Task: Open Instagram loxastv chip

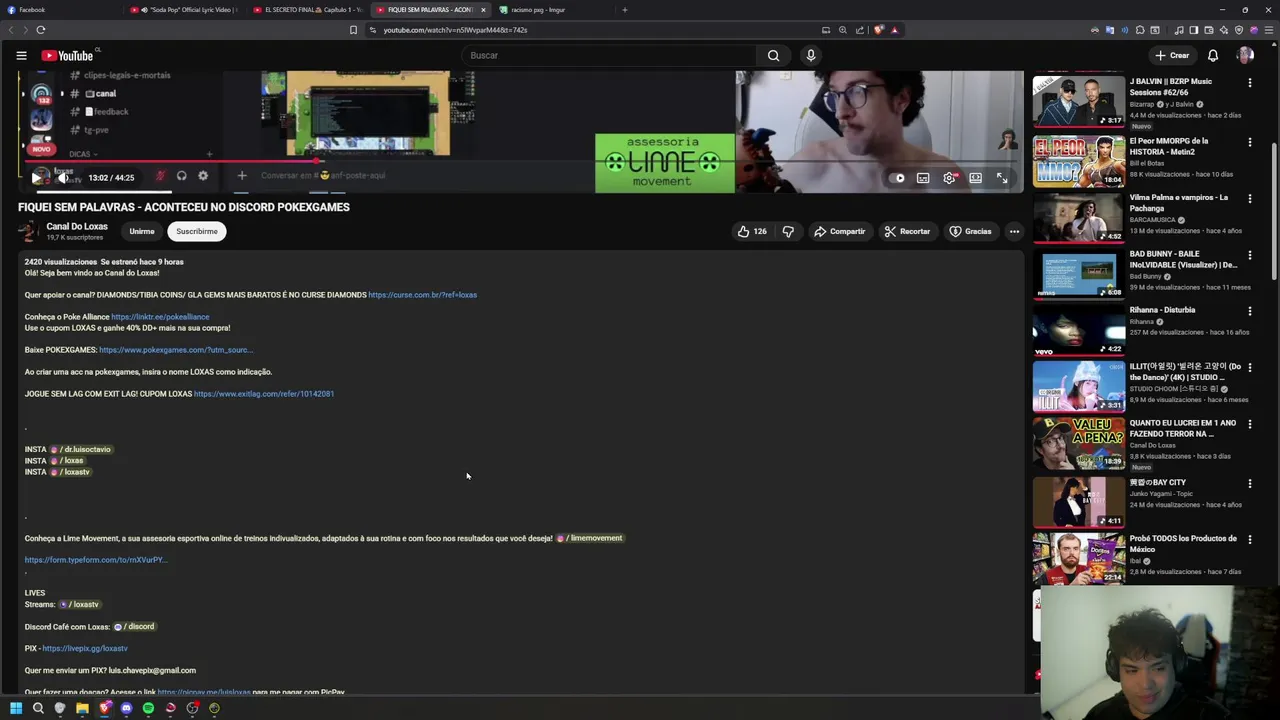Action: click(x=71, y=472)
